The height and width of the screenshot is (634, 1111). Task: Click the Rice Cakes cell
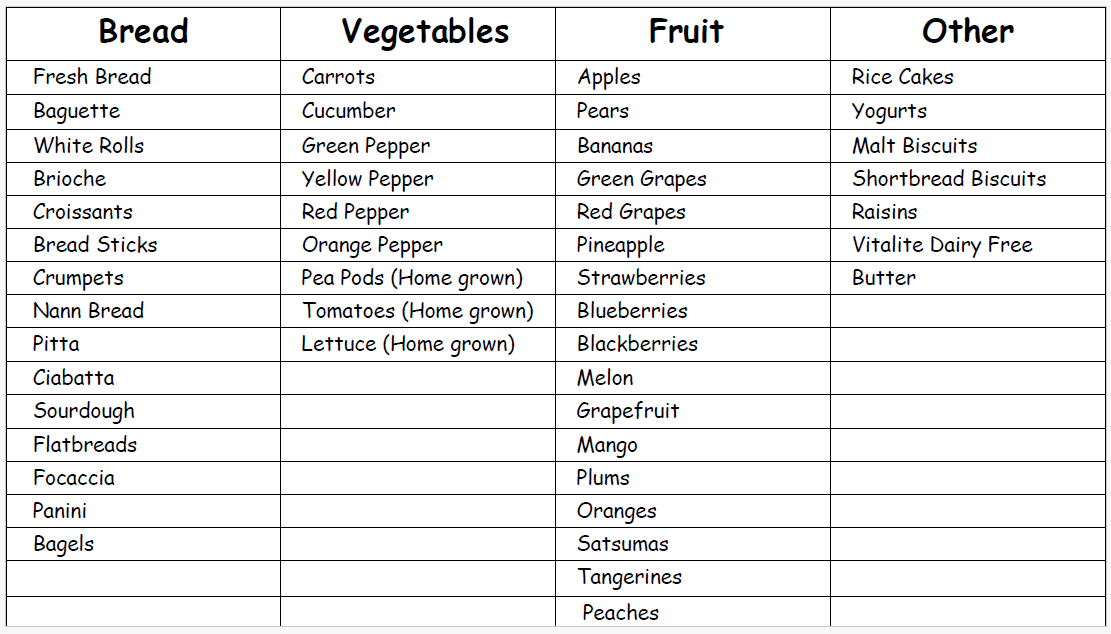pos(903,77)
